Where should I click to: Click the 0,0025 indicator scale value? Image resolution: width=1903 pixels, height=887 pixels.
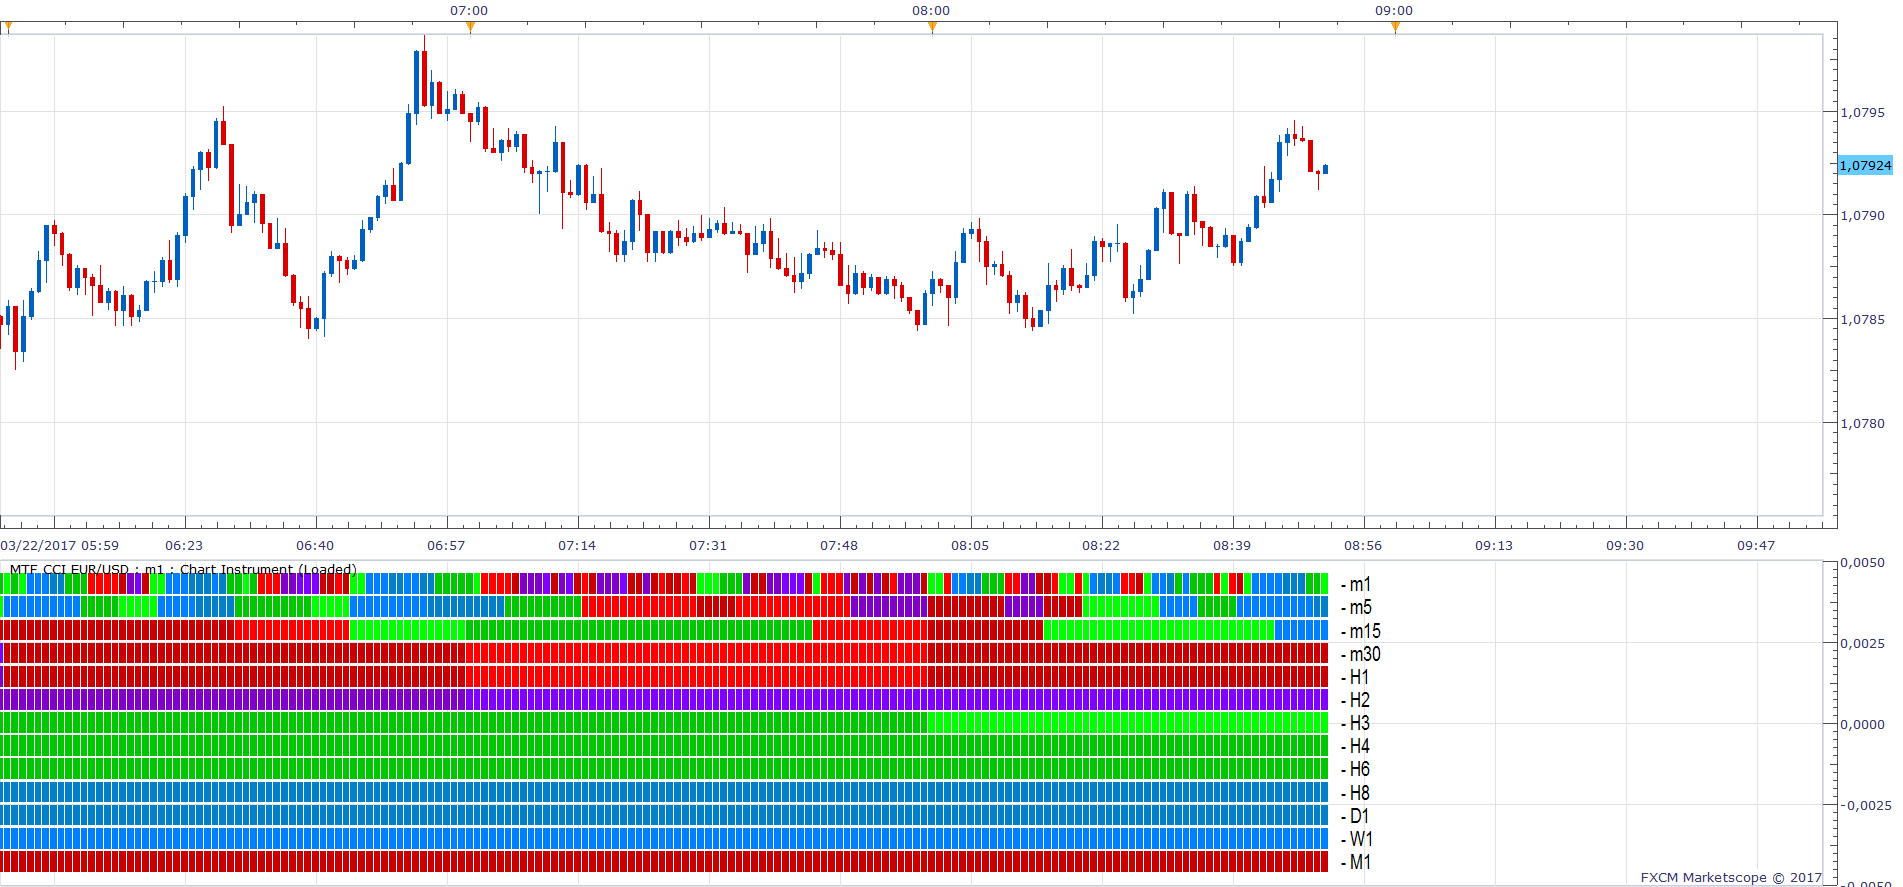[1863, 643]
